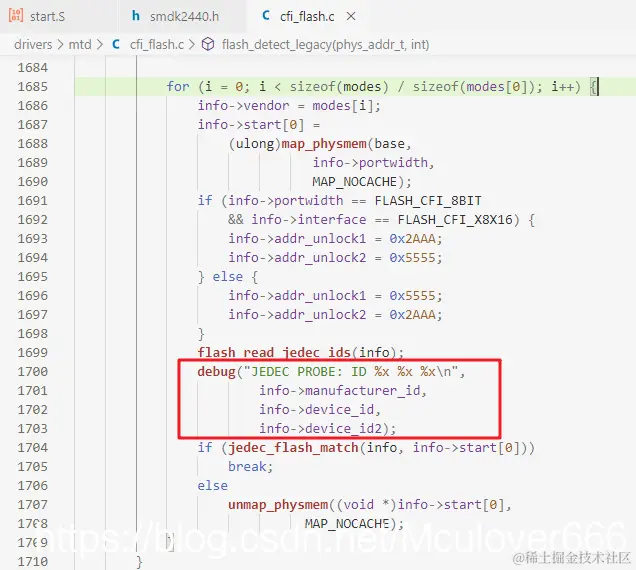This screenshot has height=570, width=636.
Task: Click 'unmap_physmem' call on line 1707
Action: [278, 505]
